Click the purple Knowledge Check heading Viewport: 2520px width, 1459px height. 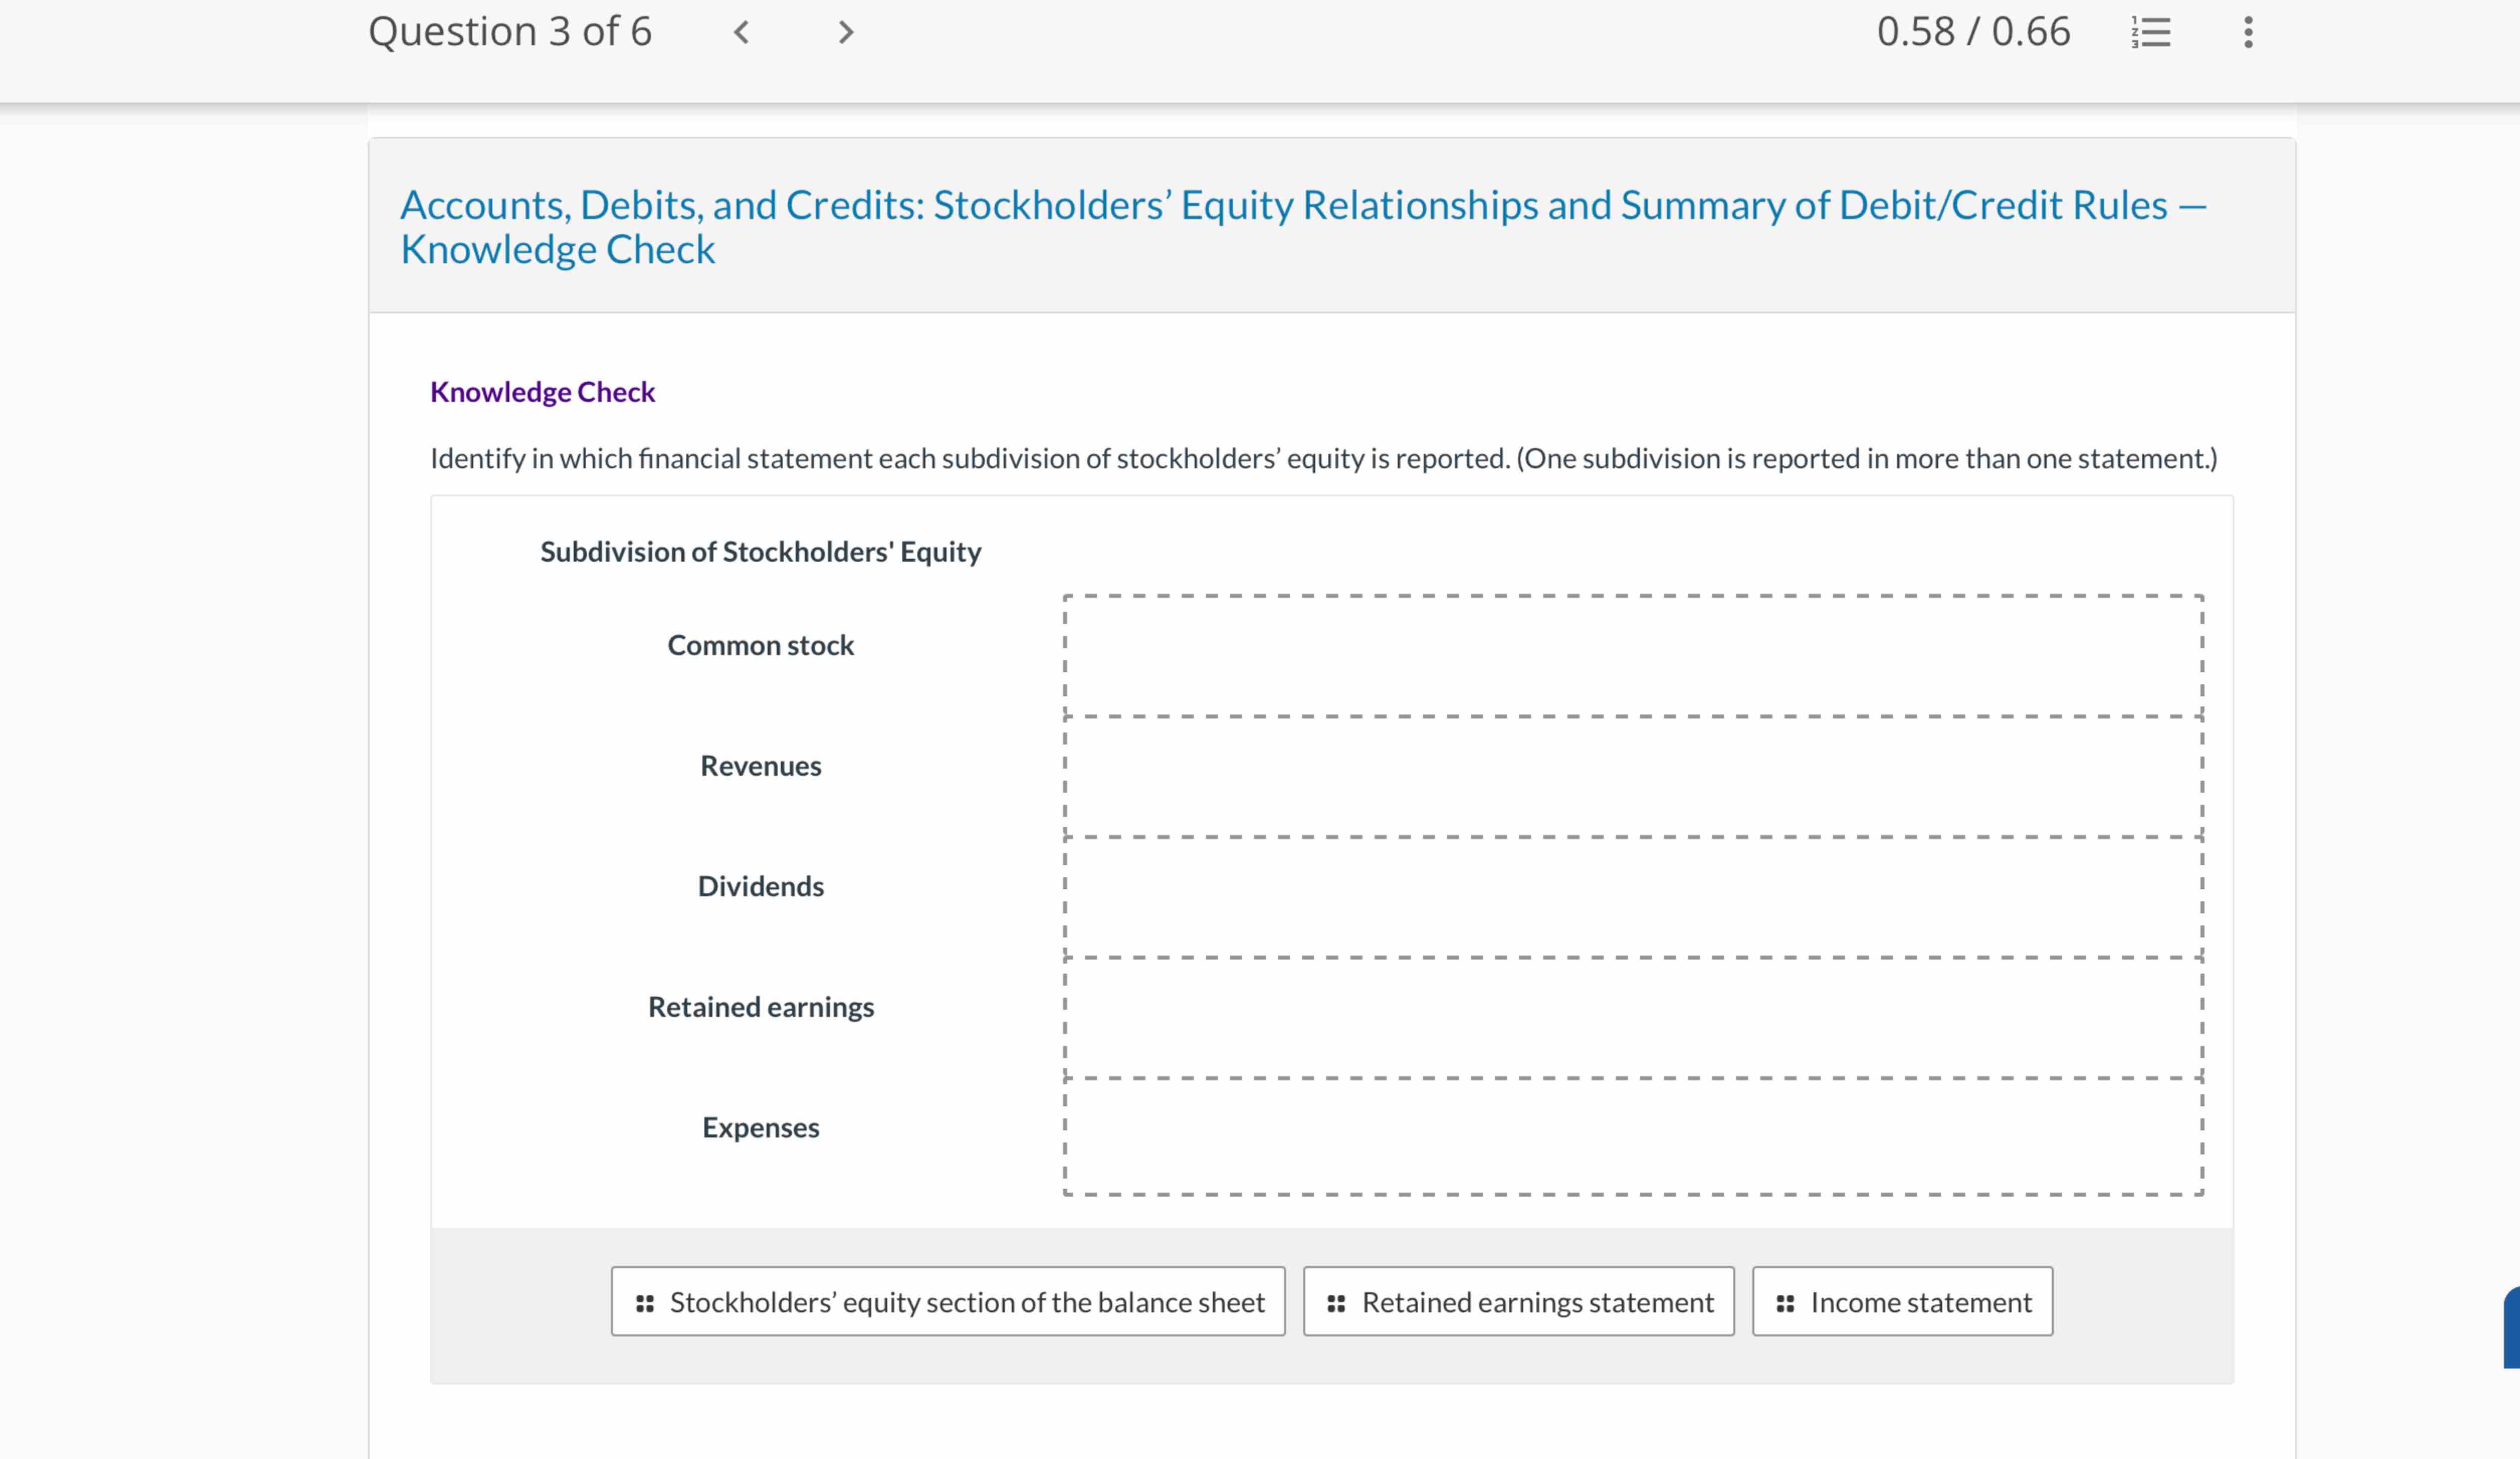pyautogui.click(x=542, y=392)
